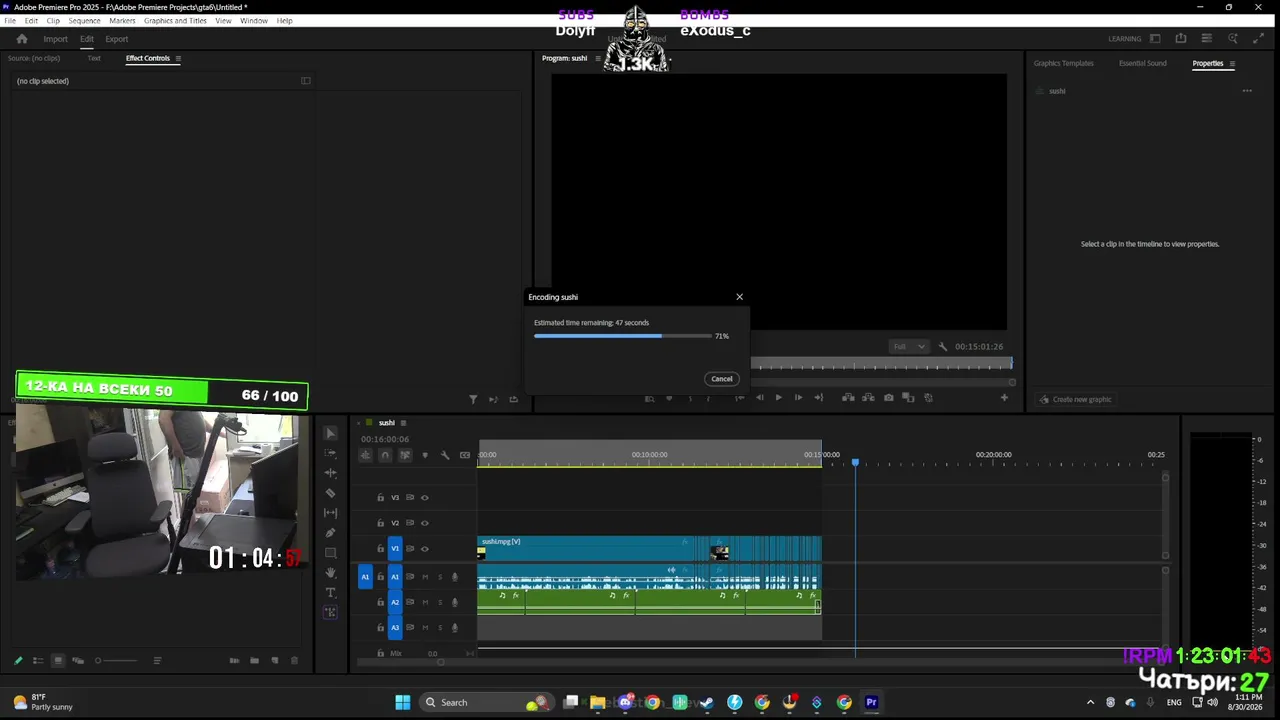1280x720 pixels.
Task: Toggle V2 track output eye
Action: (x=424, y=523)
